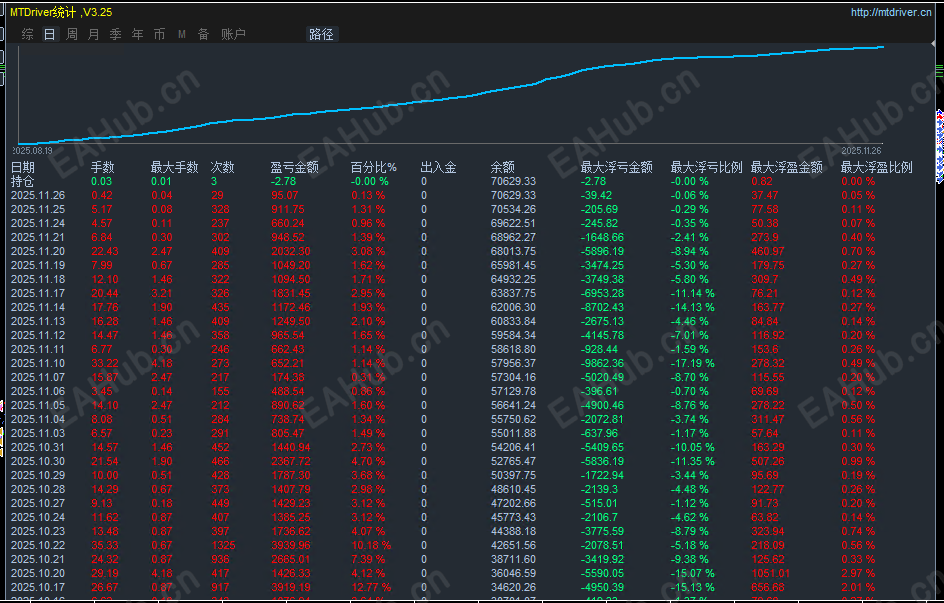The image size is (944, 603).
Task: Click percentage value 12.77 %
Action: 371,587
